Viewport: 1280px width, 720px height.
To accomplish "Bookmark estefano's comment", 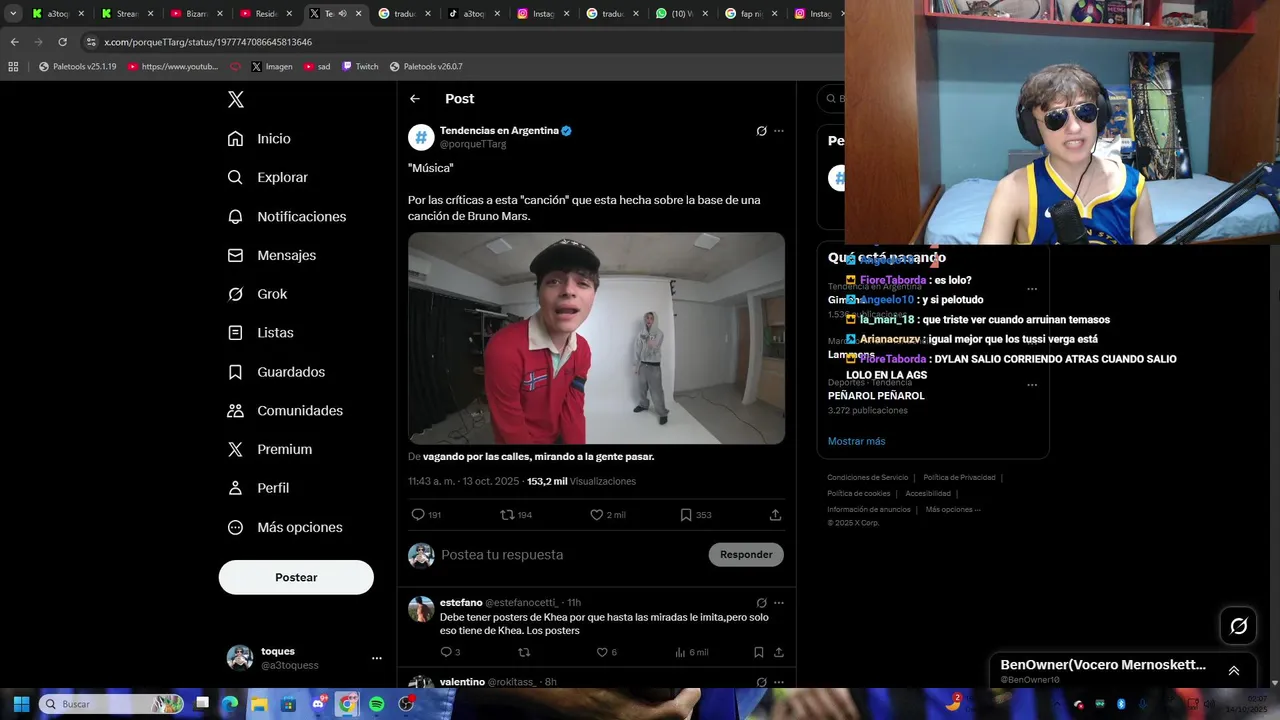I will [759, 652].
